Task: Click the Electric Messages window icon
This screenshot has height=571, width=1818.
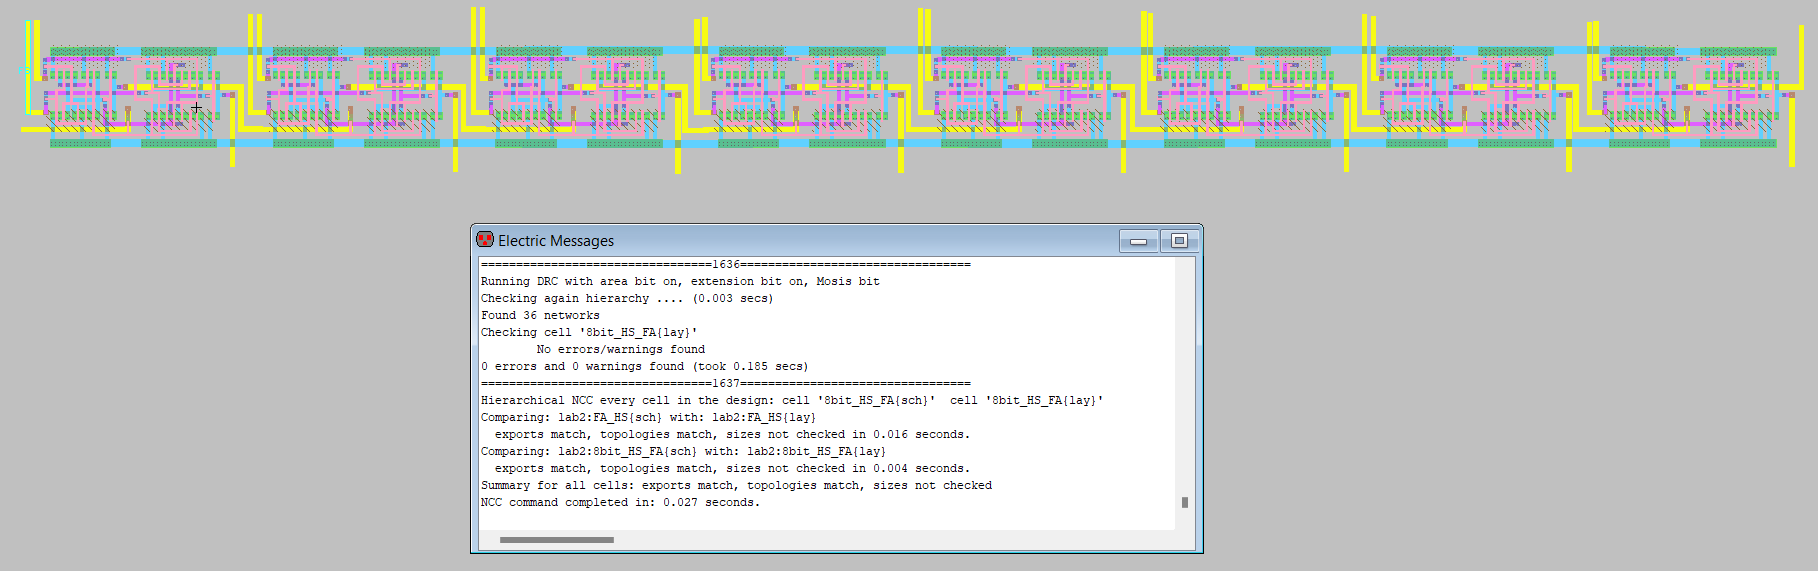Action: click(485, 240)
